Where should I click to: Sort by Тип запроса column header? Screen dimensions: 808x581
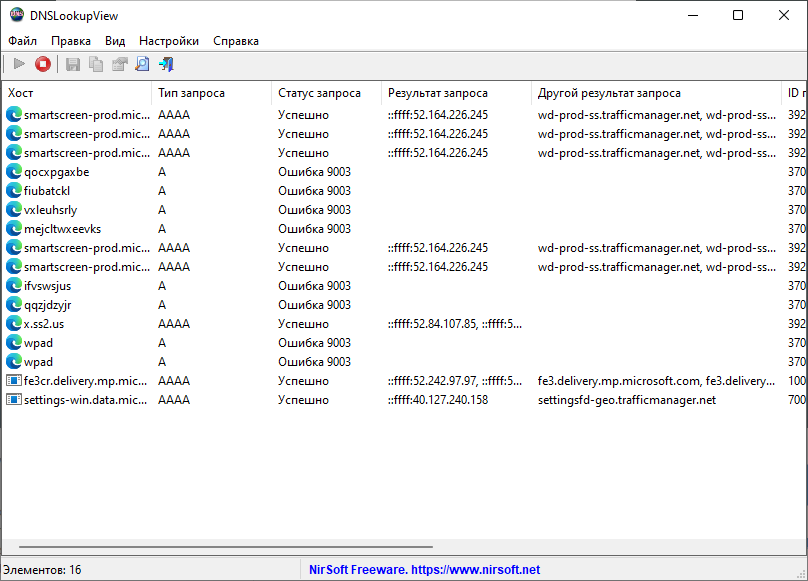[x=212, y=93]
